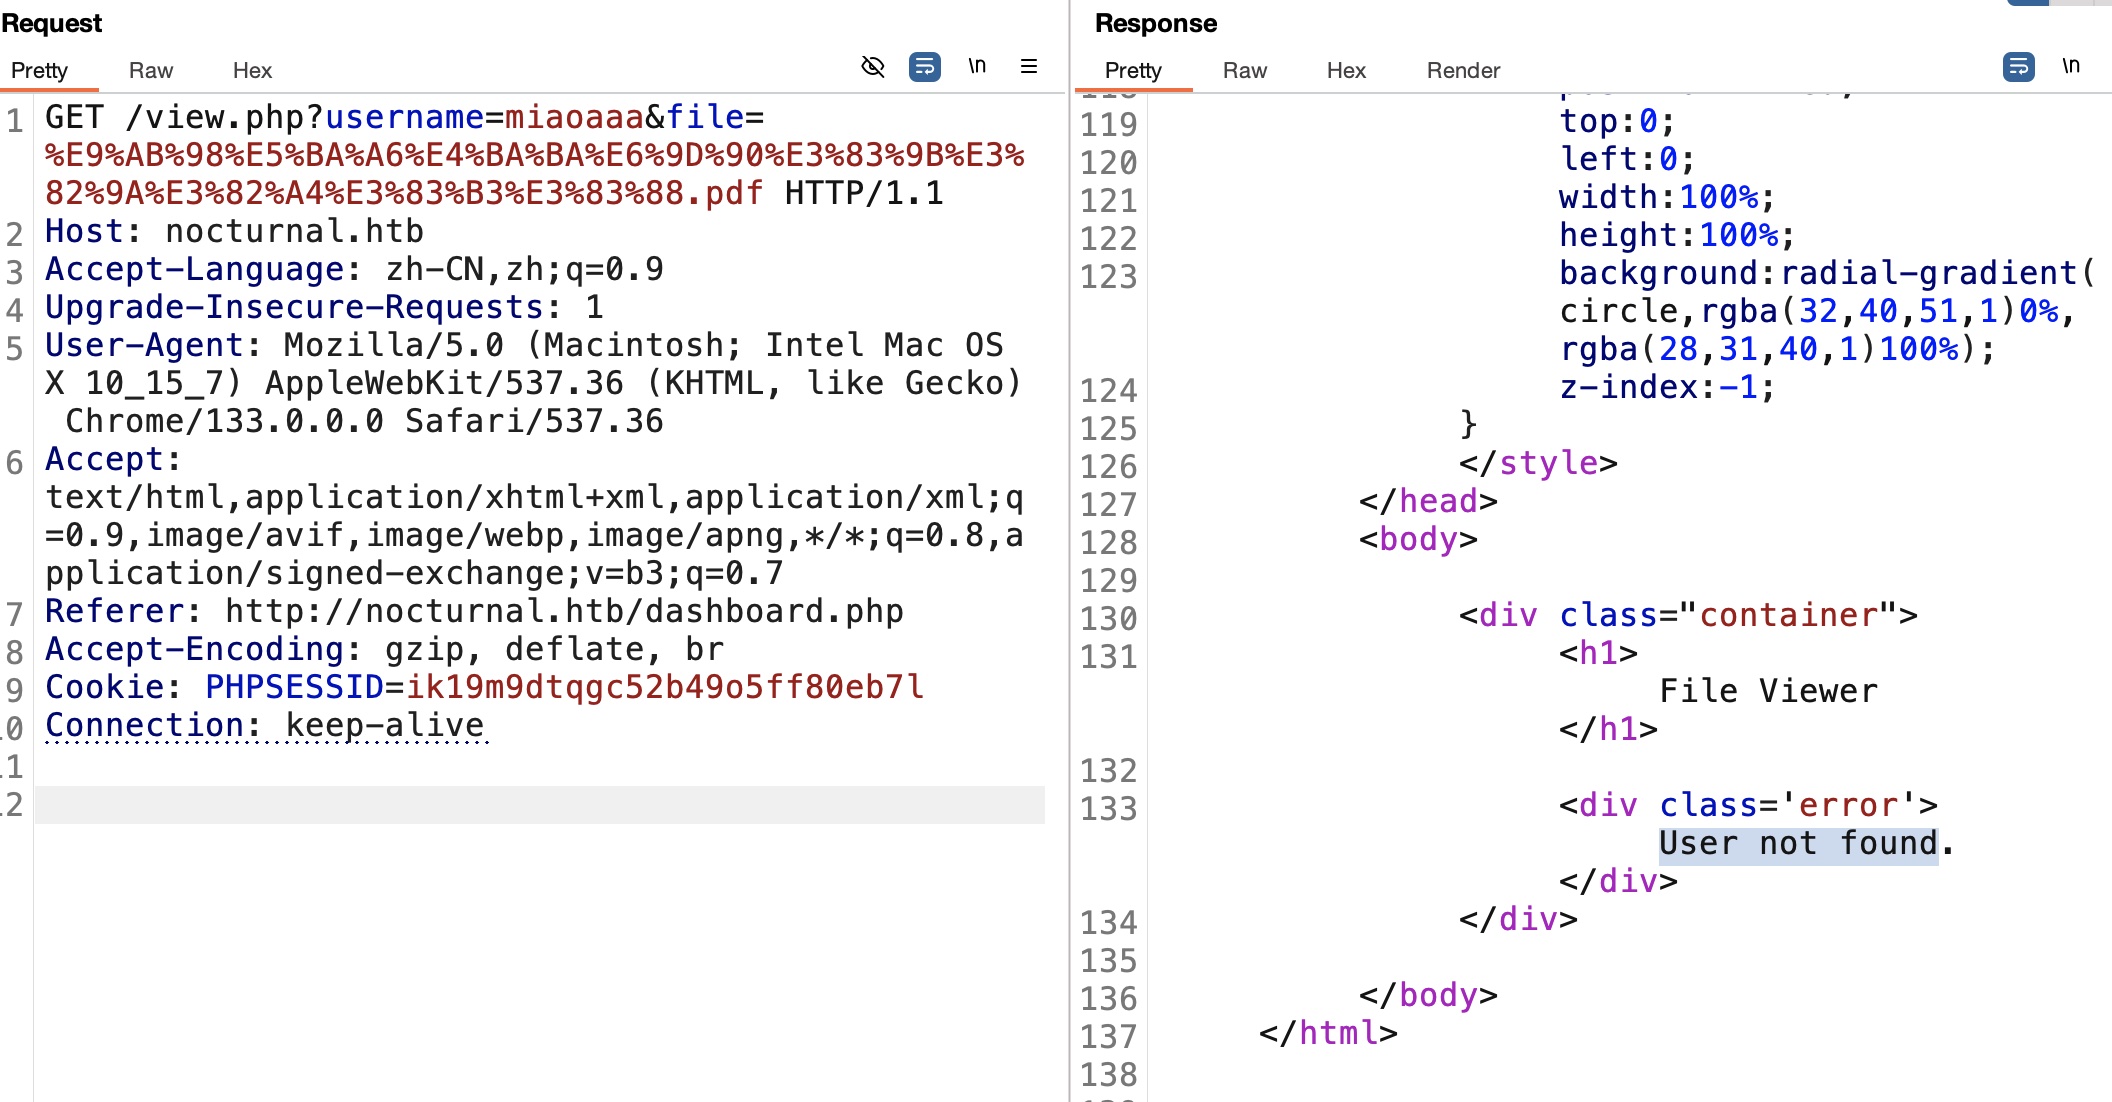
Task: Select the Request Pretty tab
Action: pyautogui.click(x=40, y=70)
